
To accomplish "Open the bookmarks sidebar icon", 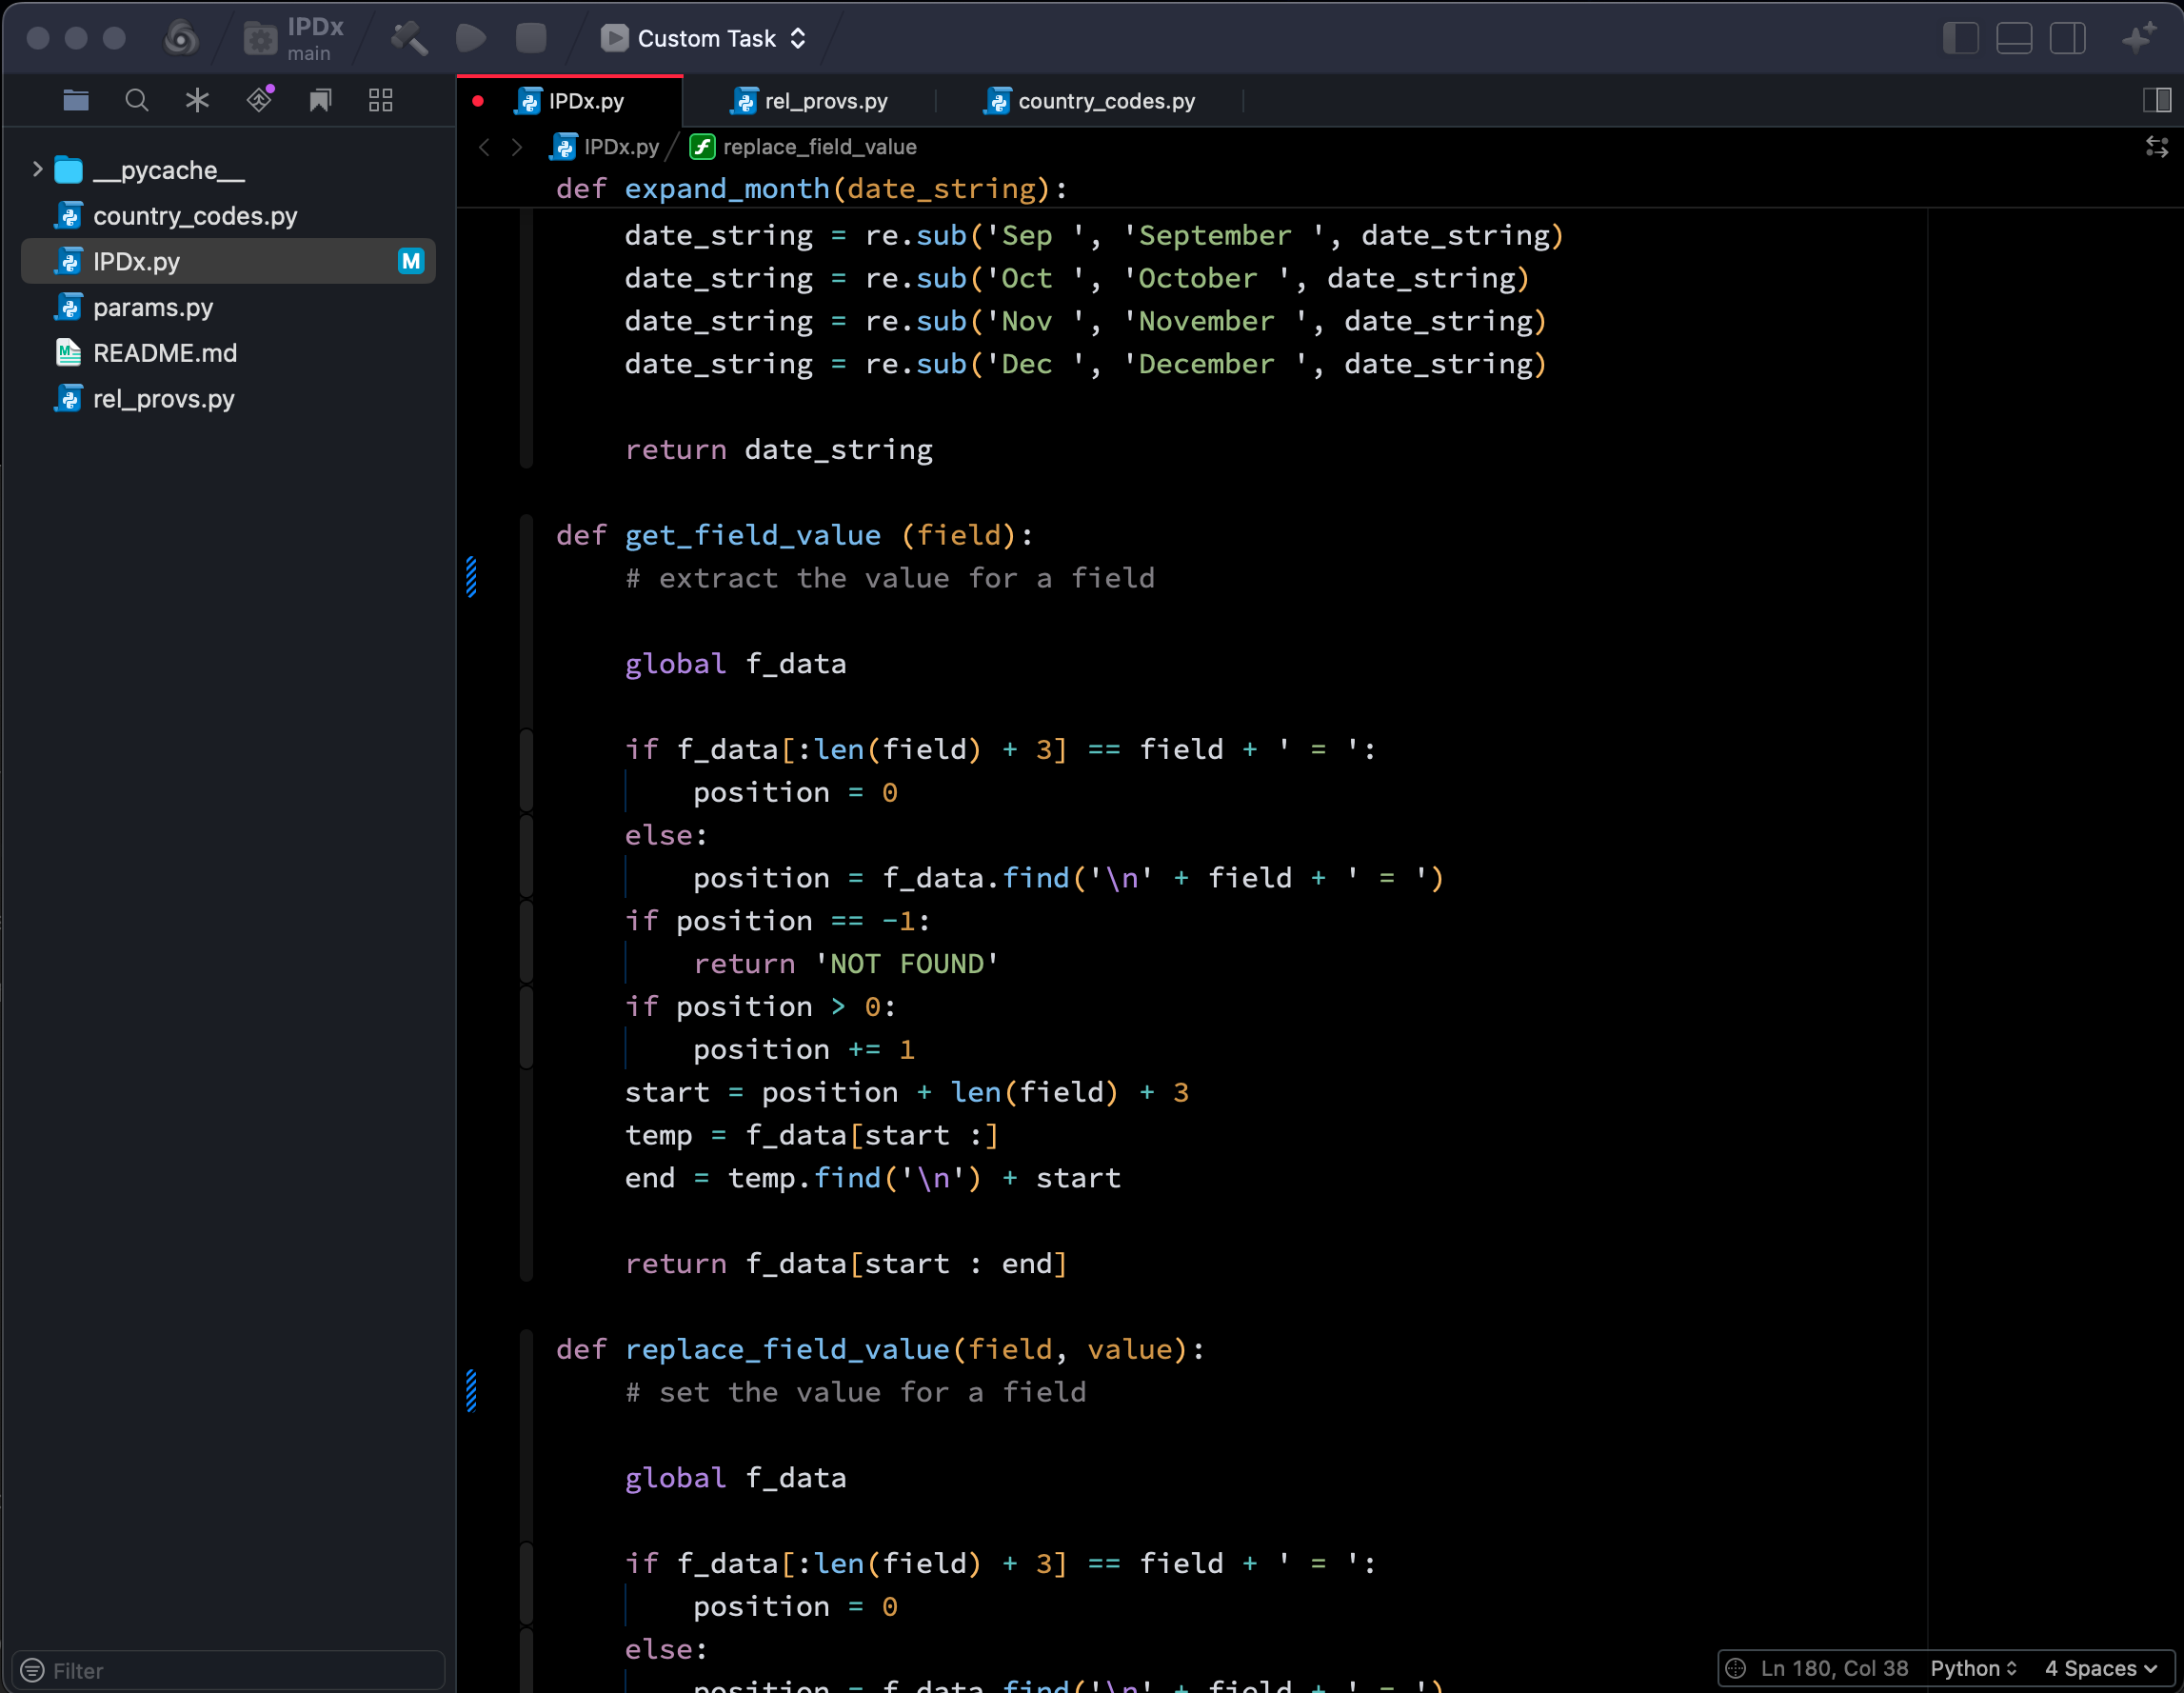I will pyautogui.click(x=320, y=100).
